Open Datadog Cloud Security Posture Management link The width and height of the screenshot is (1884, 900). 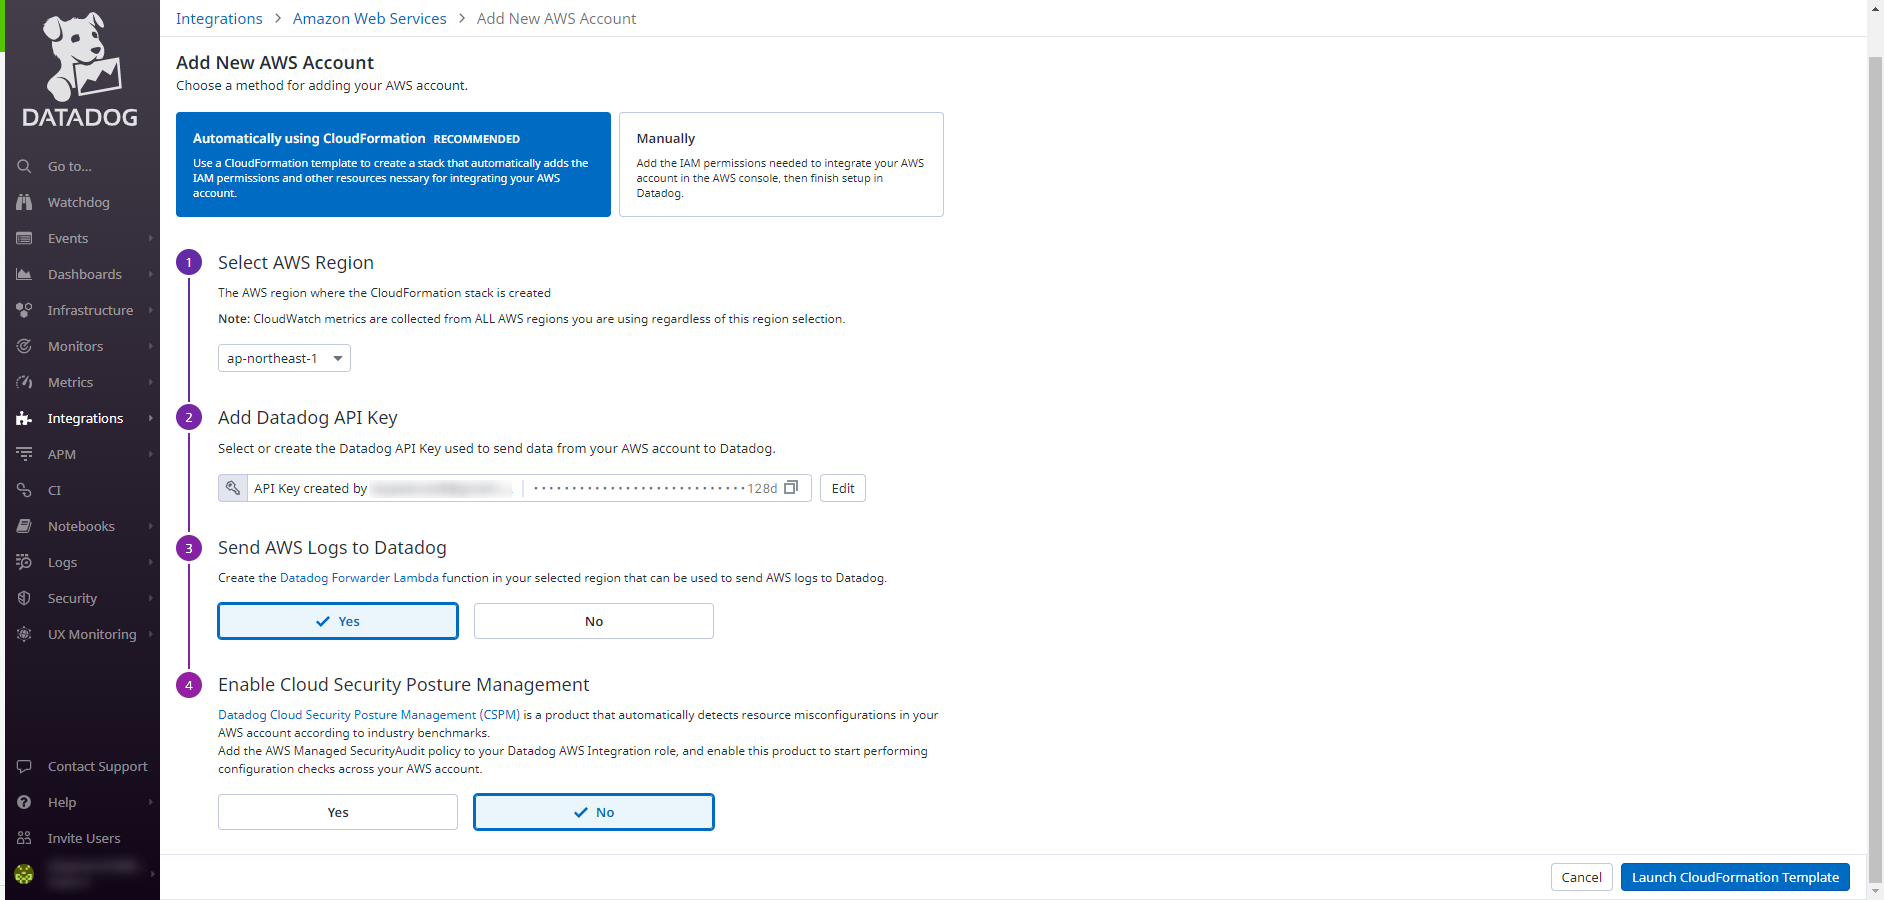(369, 715)
